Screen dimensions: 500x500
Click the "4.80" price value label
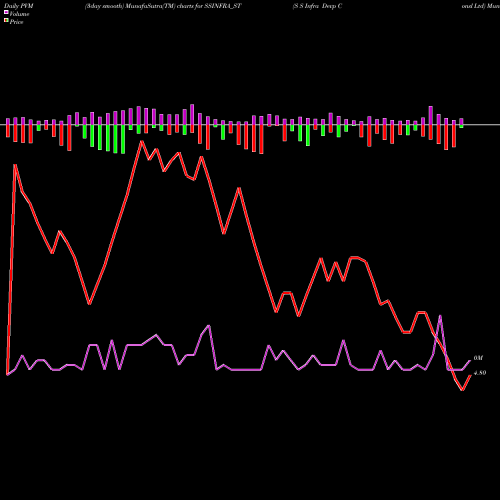click(x=480, y=373)
